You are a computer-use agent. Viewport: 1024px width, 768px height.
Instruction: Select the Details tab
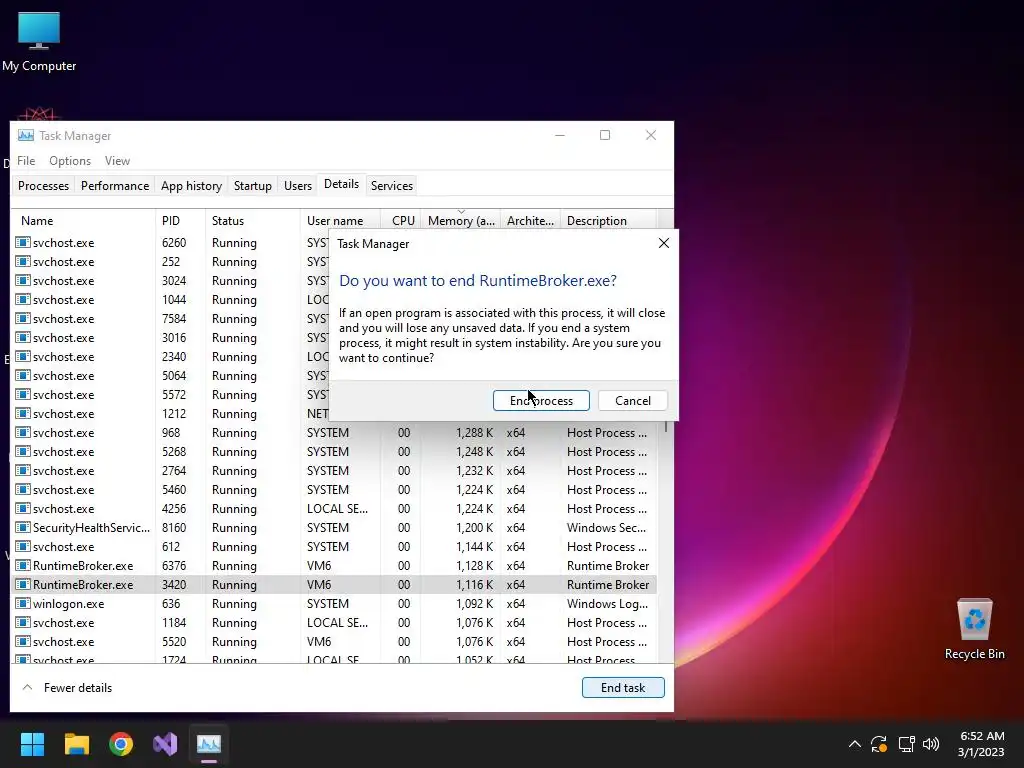coord(342,184)
